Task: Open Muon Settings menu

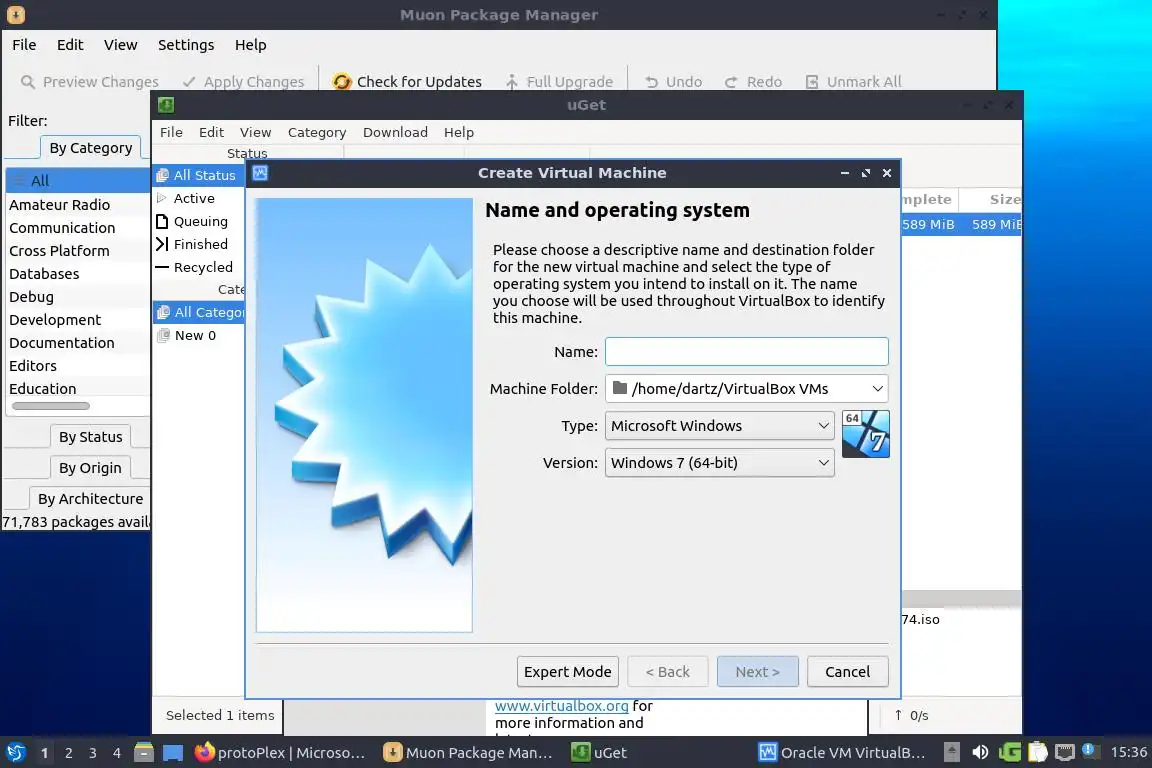Action: click(186, 45)
